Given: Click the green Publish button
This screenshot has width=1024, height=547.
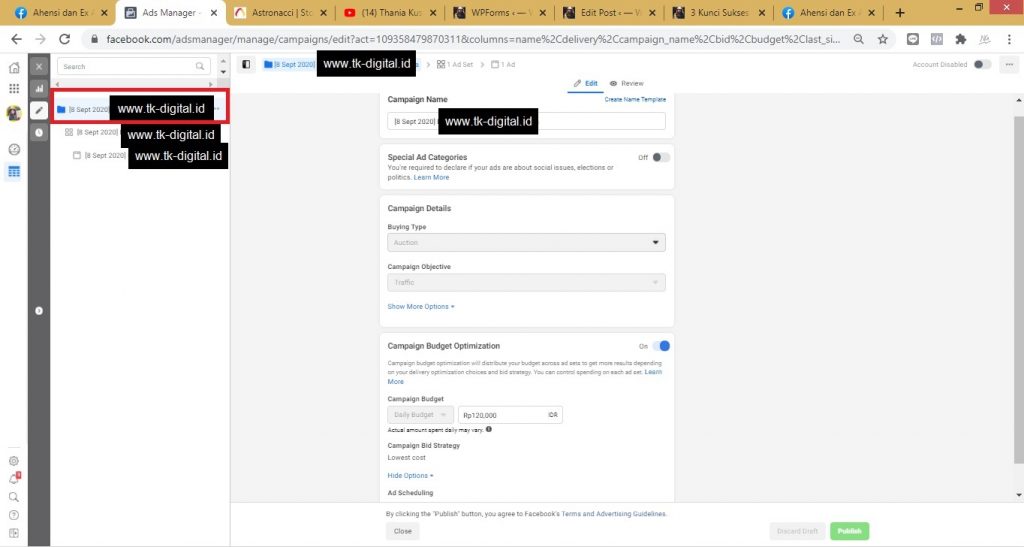Looking at the screenshot, I should [x=849, y=531].
